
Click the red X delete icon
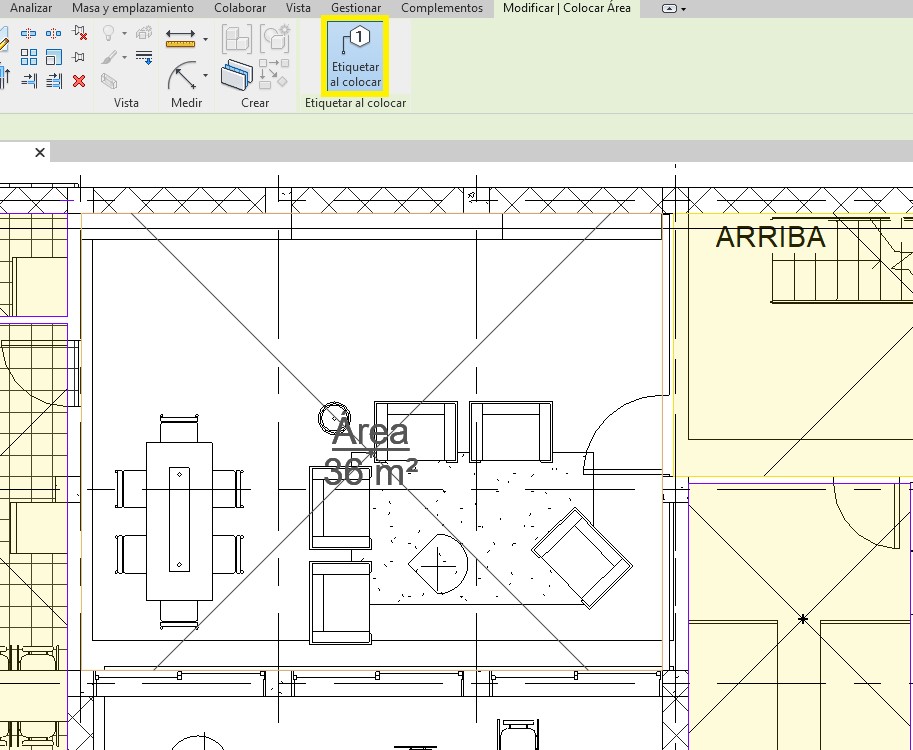point(79,81)
